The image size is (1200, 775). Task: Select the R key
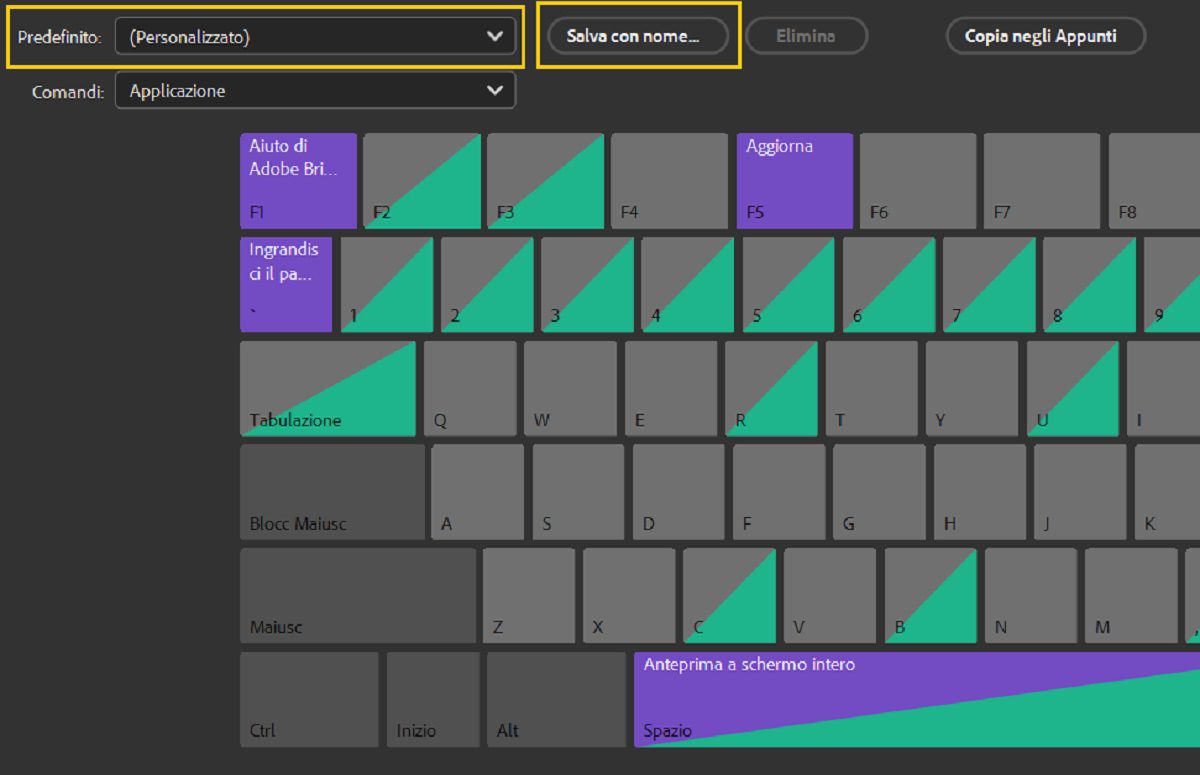[771, 389]
